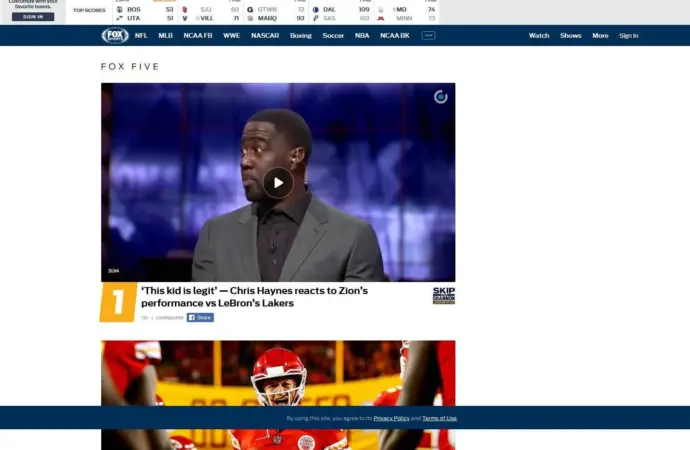Open the NFL section
The width and height of the screenshot is (690, 450).
(141, 36)
